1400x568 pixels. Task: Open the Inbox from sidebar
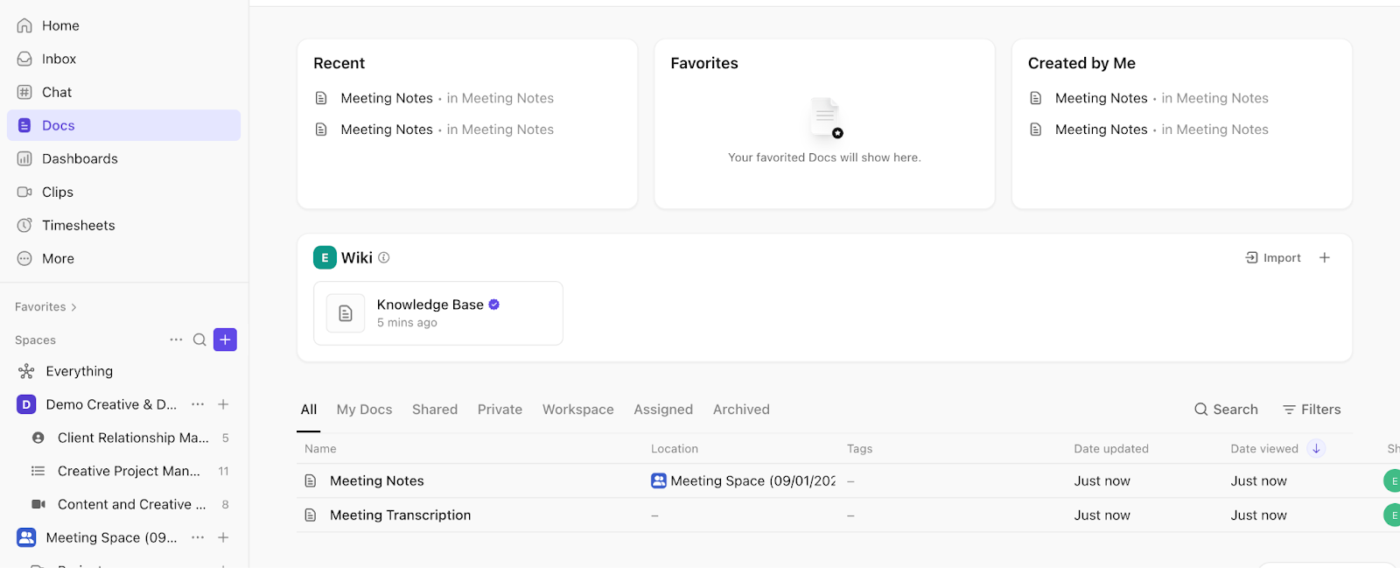tap(59, 59)
